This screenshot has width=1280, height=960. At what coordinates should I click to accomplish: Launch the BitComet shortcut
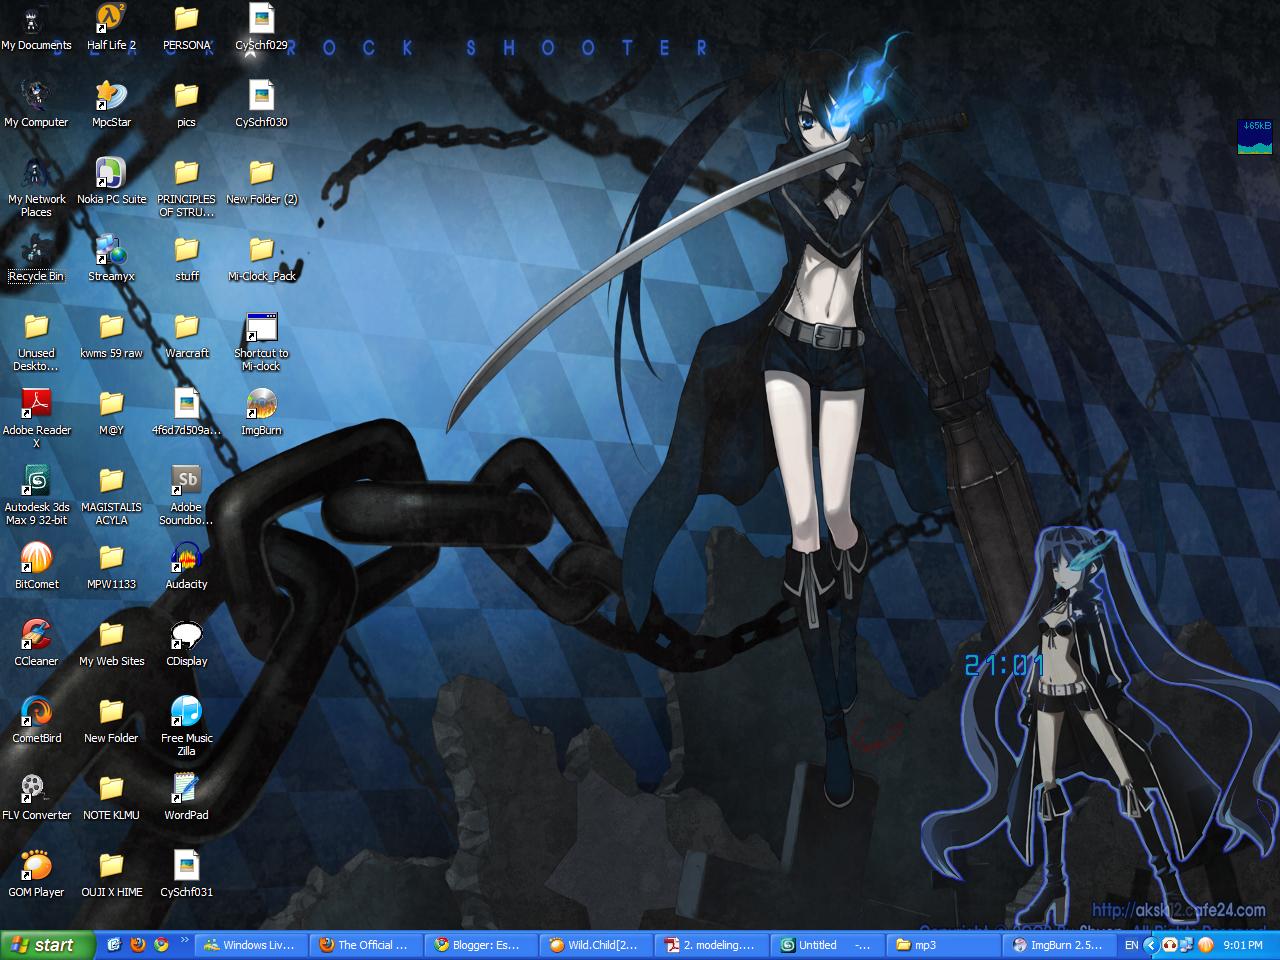coord(36,567)
